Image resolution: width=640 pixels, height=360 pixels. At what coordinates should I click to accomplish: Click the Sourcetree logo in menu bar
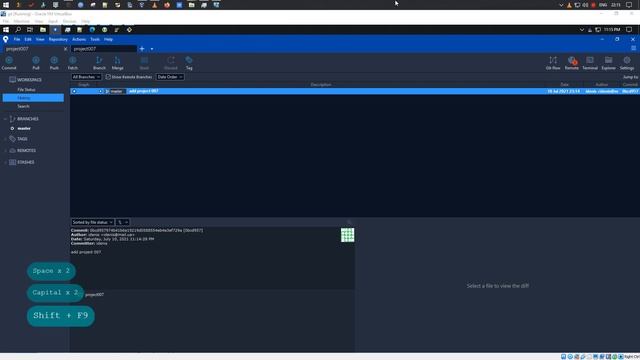coord(5,39)
